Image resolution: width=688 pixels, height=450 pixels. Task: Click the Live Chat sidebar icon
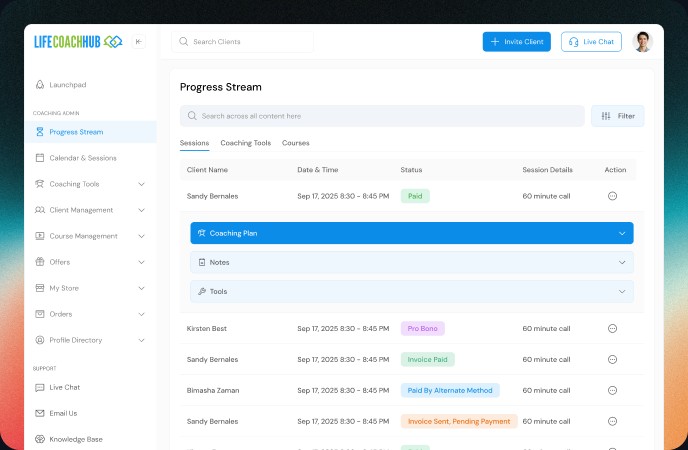pos(40,387)
